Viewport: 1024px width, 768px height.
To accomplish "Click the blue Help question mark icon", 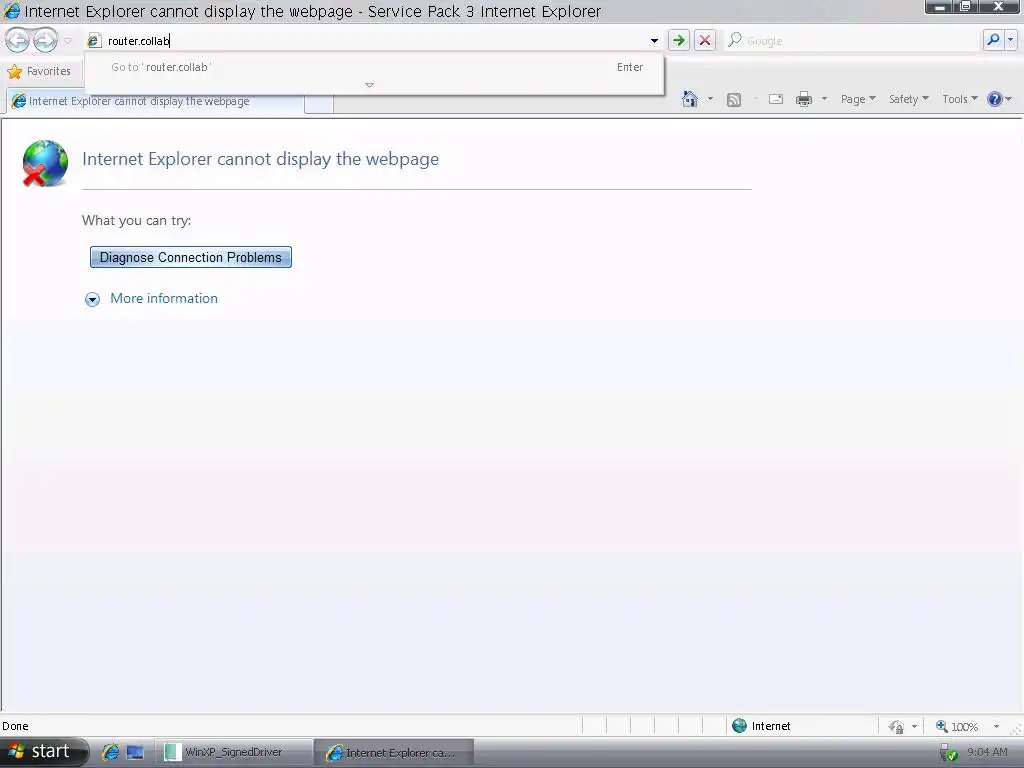I will click(x=995, y=99).
